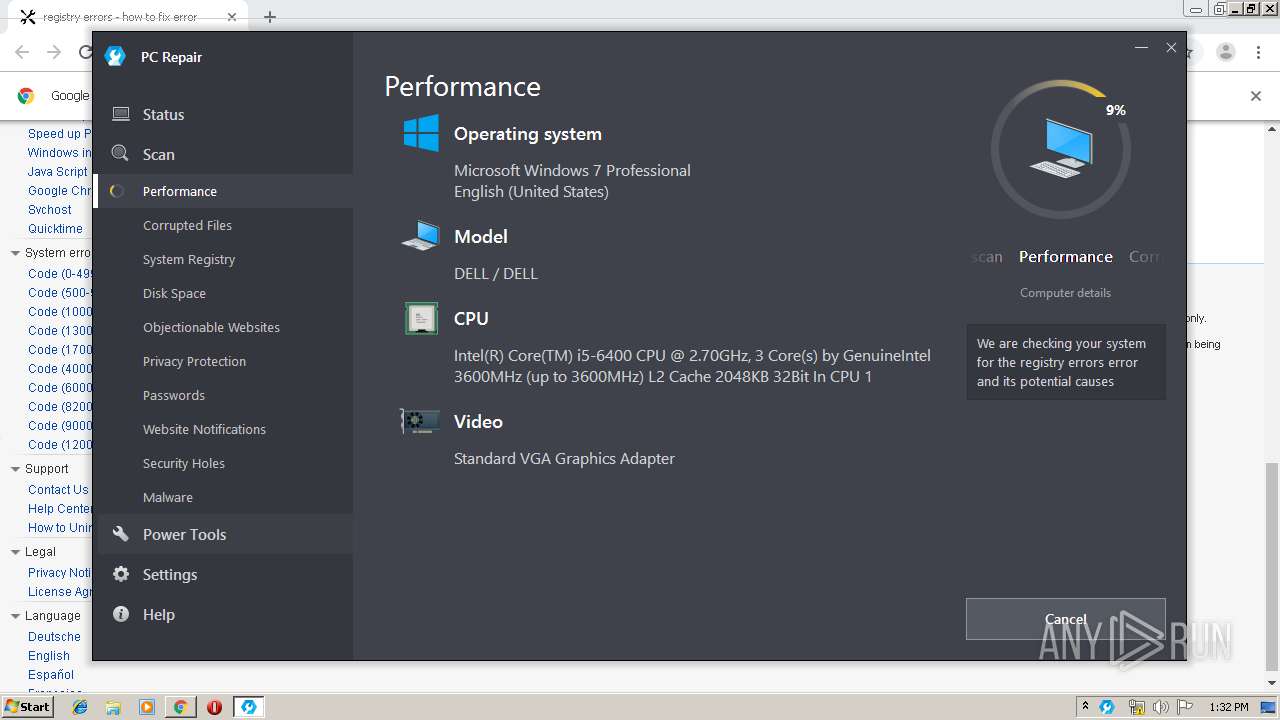
Task: Collapse the Support tree in browser
Action: click(15, 469)
